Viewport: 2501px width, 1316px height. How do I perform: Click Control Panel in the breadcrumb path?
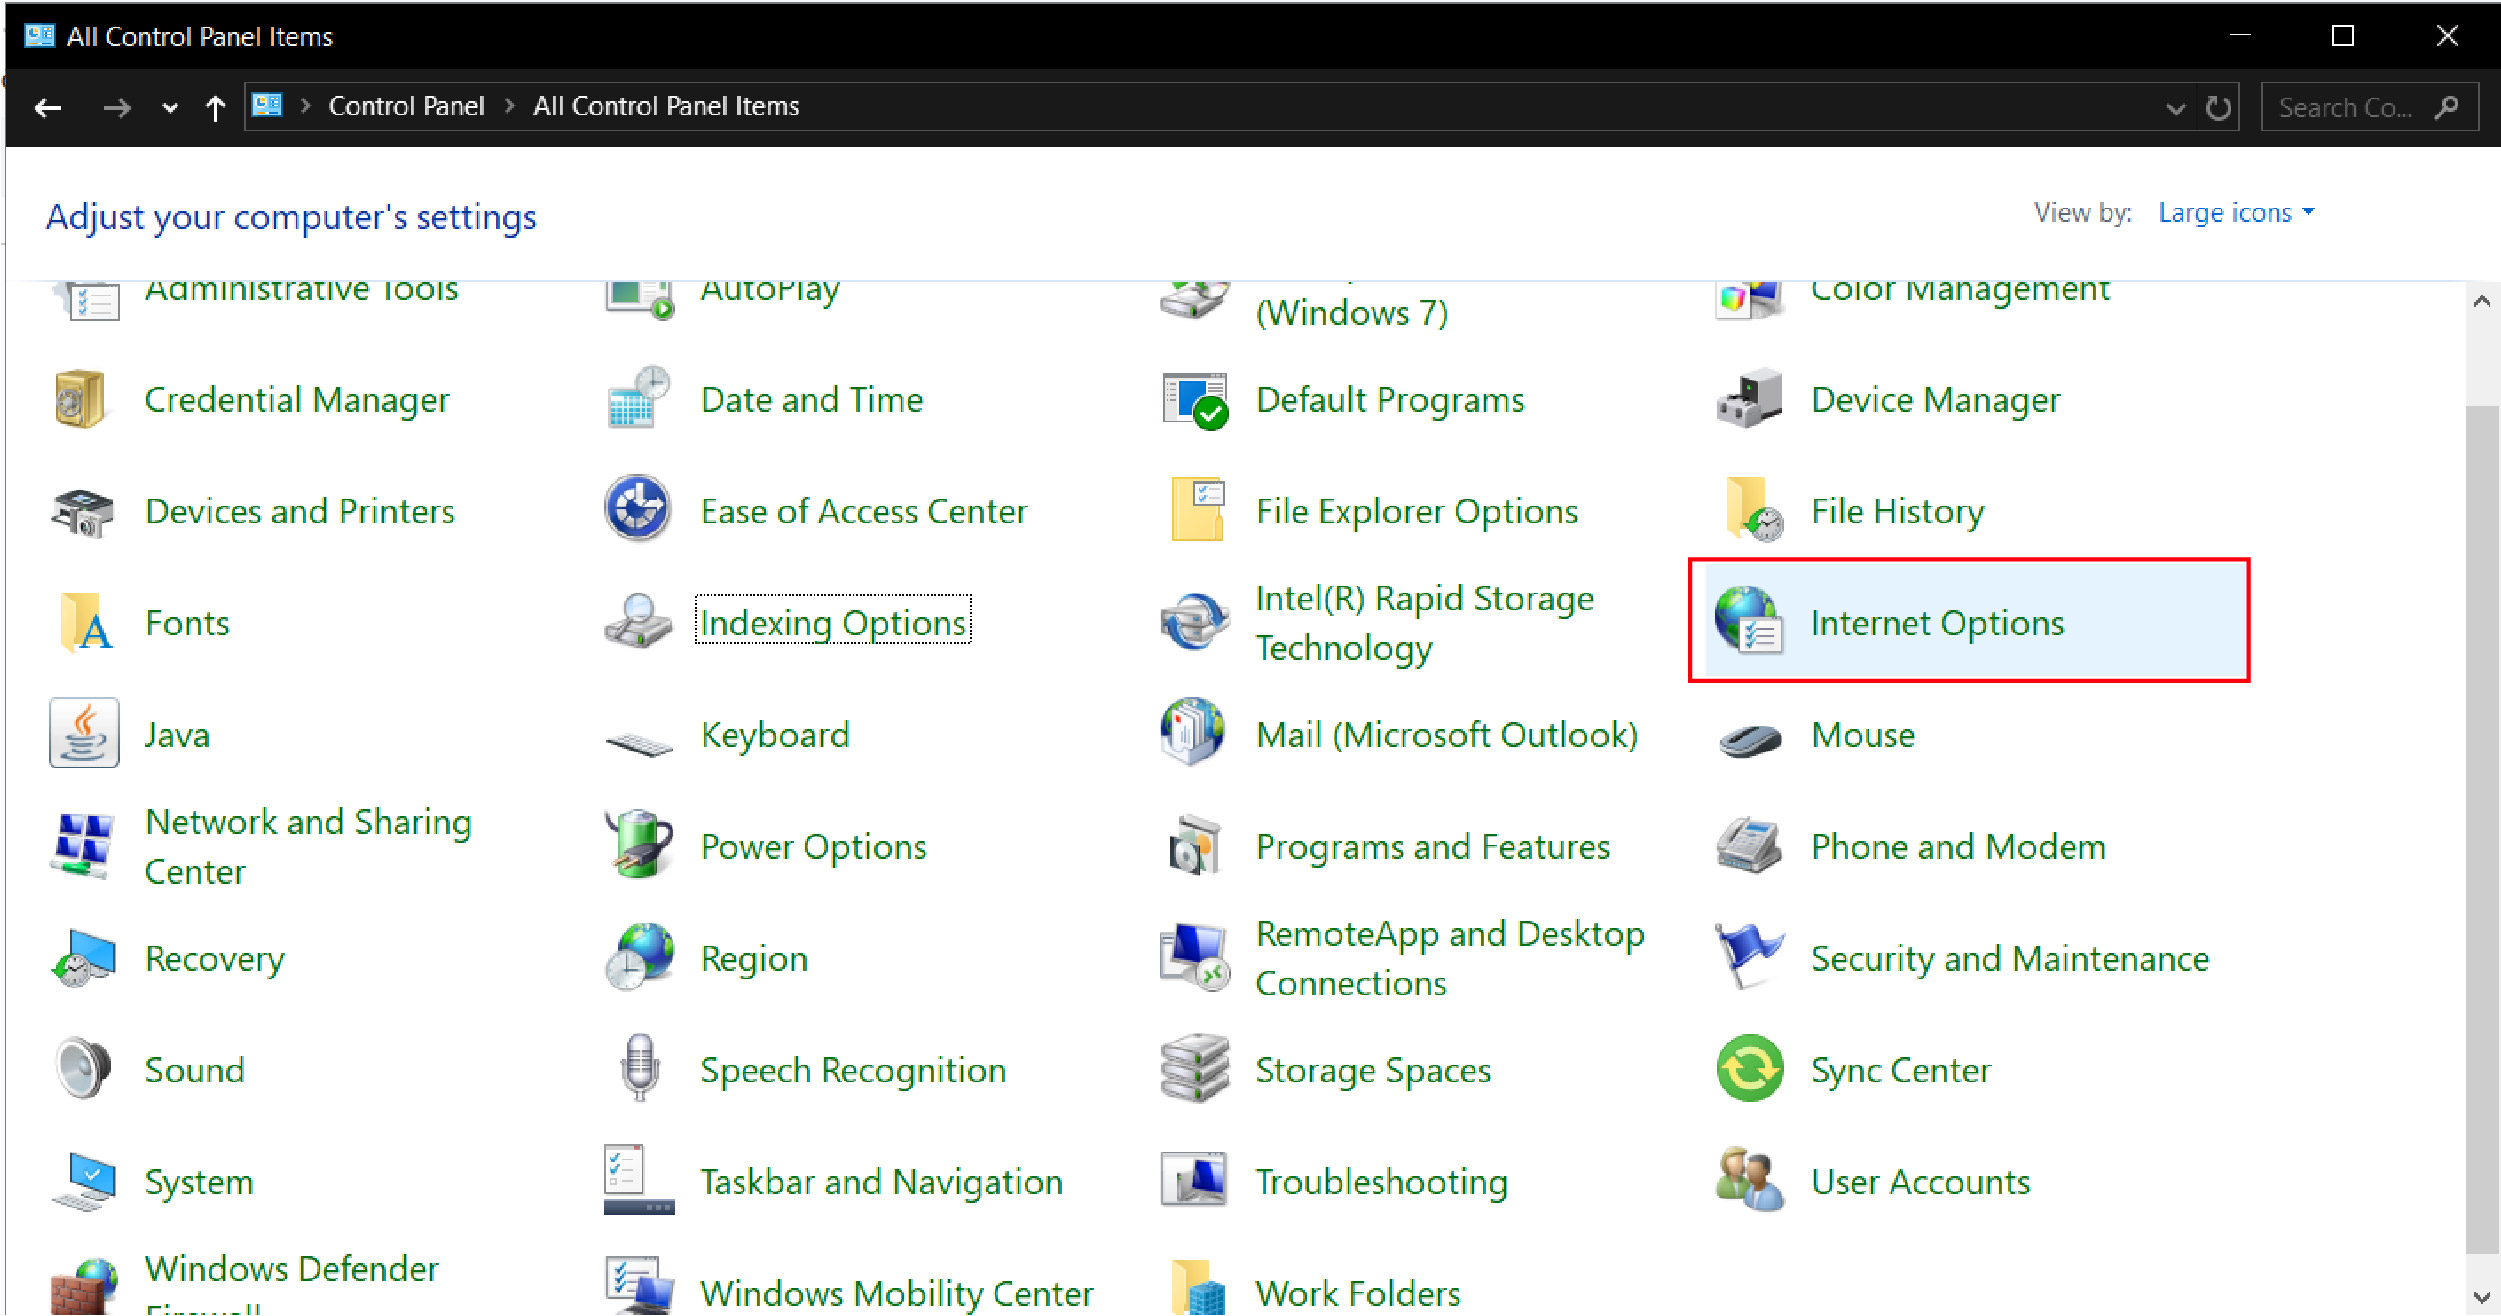pos(406,106)
